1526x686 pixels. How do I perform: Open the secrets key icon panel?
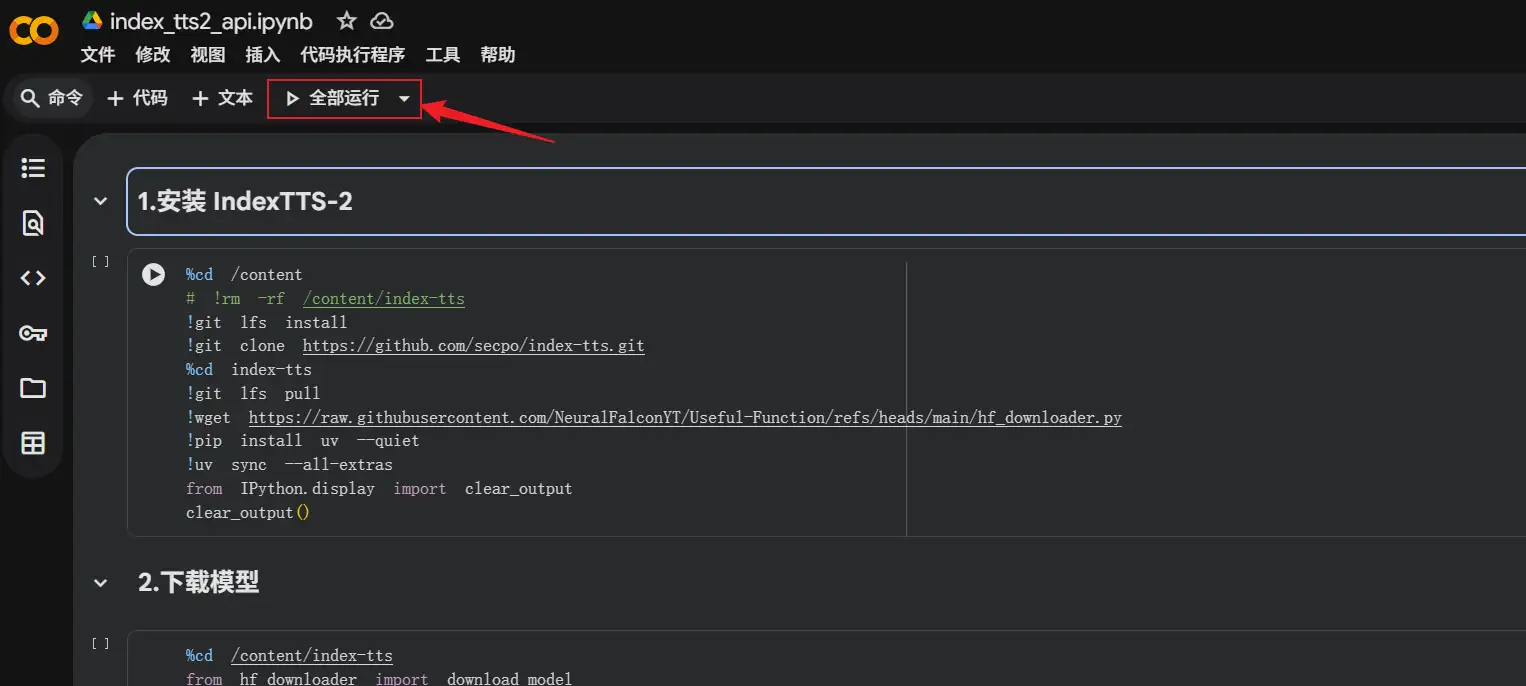33,333
